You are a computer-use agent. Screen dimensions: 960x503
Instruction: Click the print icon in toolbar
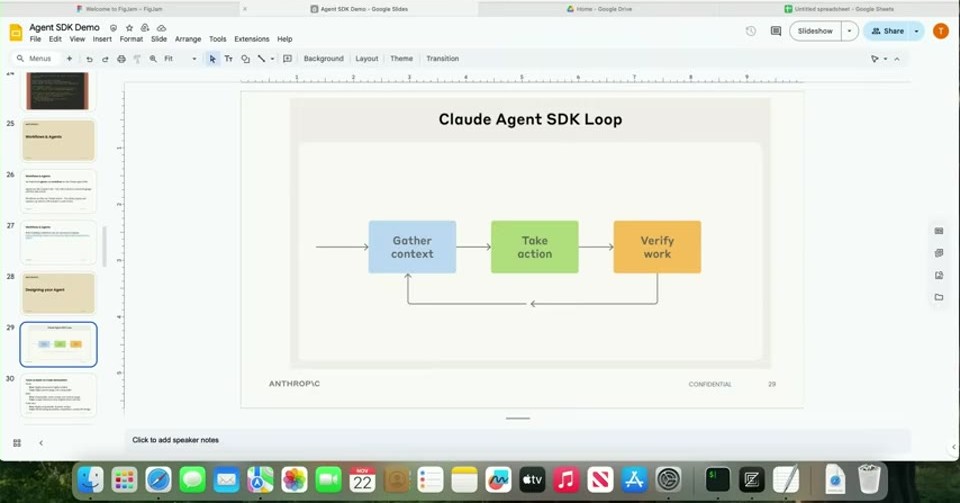point(121,59)
